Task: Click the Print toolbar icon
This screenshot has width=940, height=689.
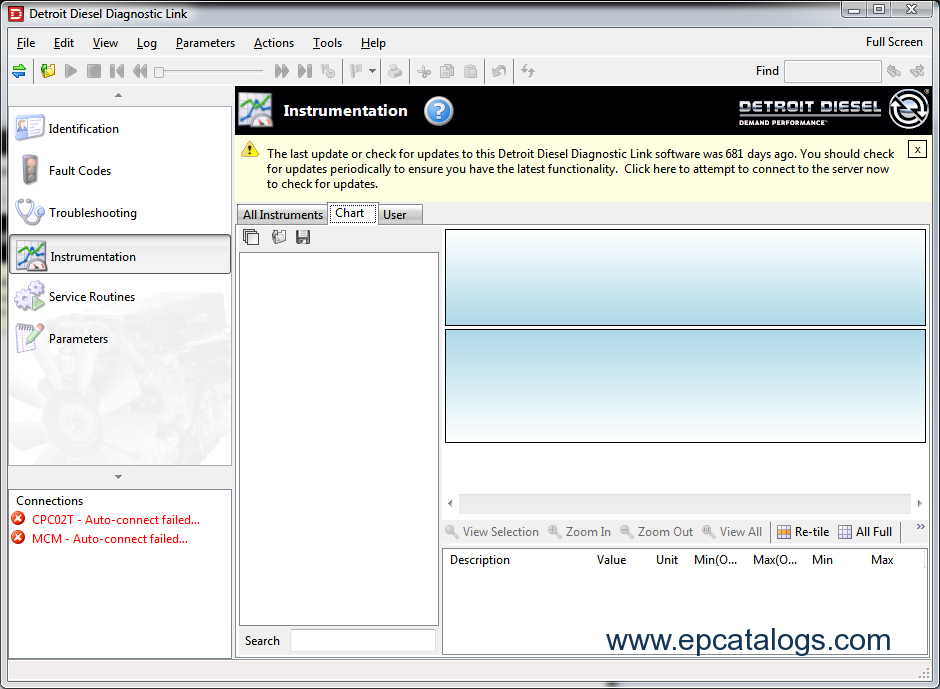Action: click(394, 71)
